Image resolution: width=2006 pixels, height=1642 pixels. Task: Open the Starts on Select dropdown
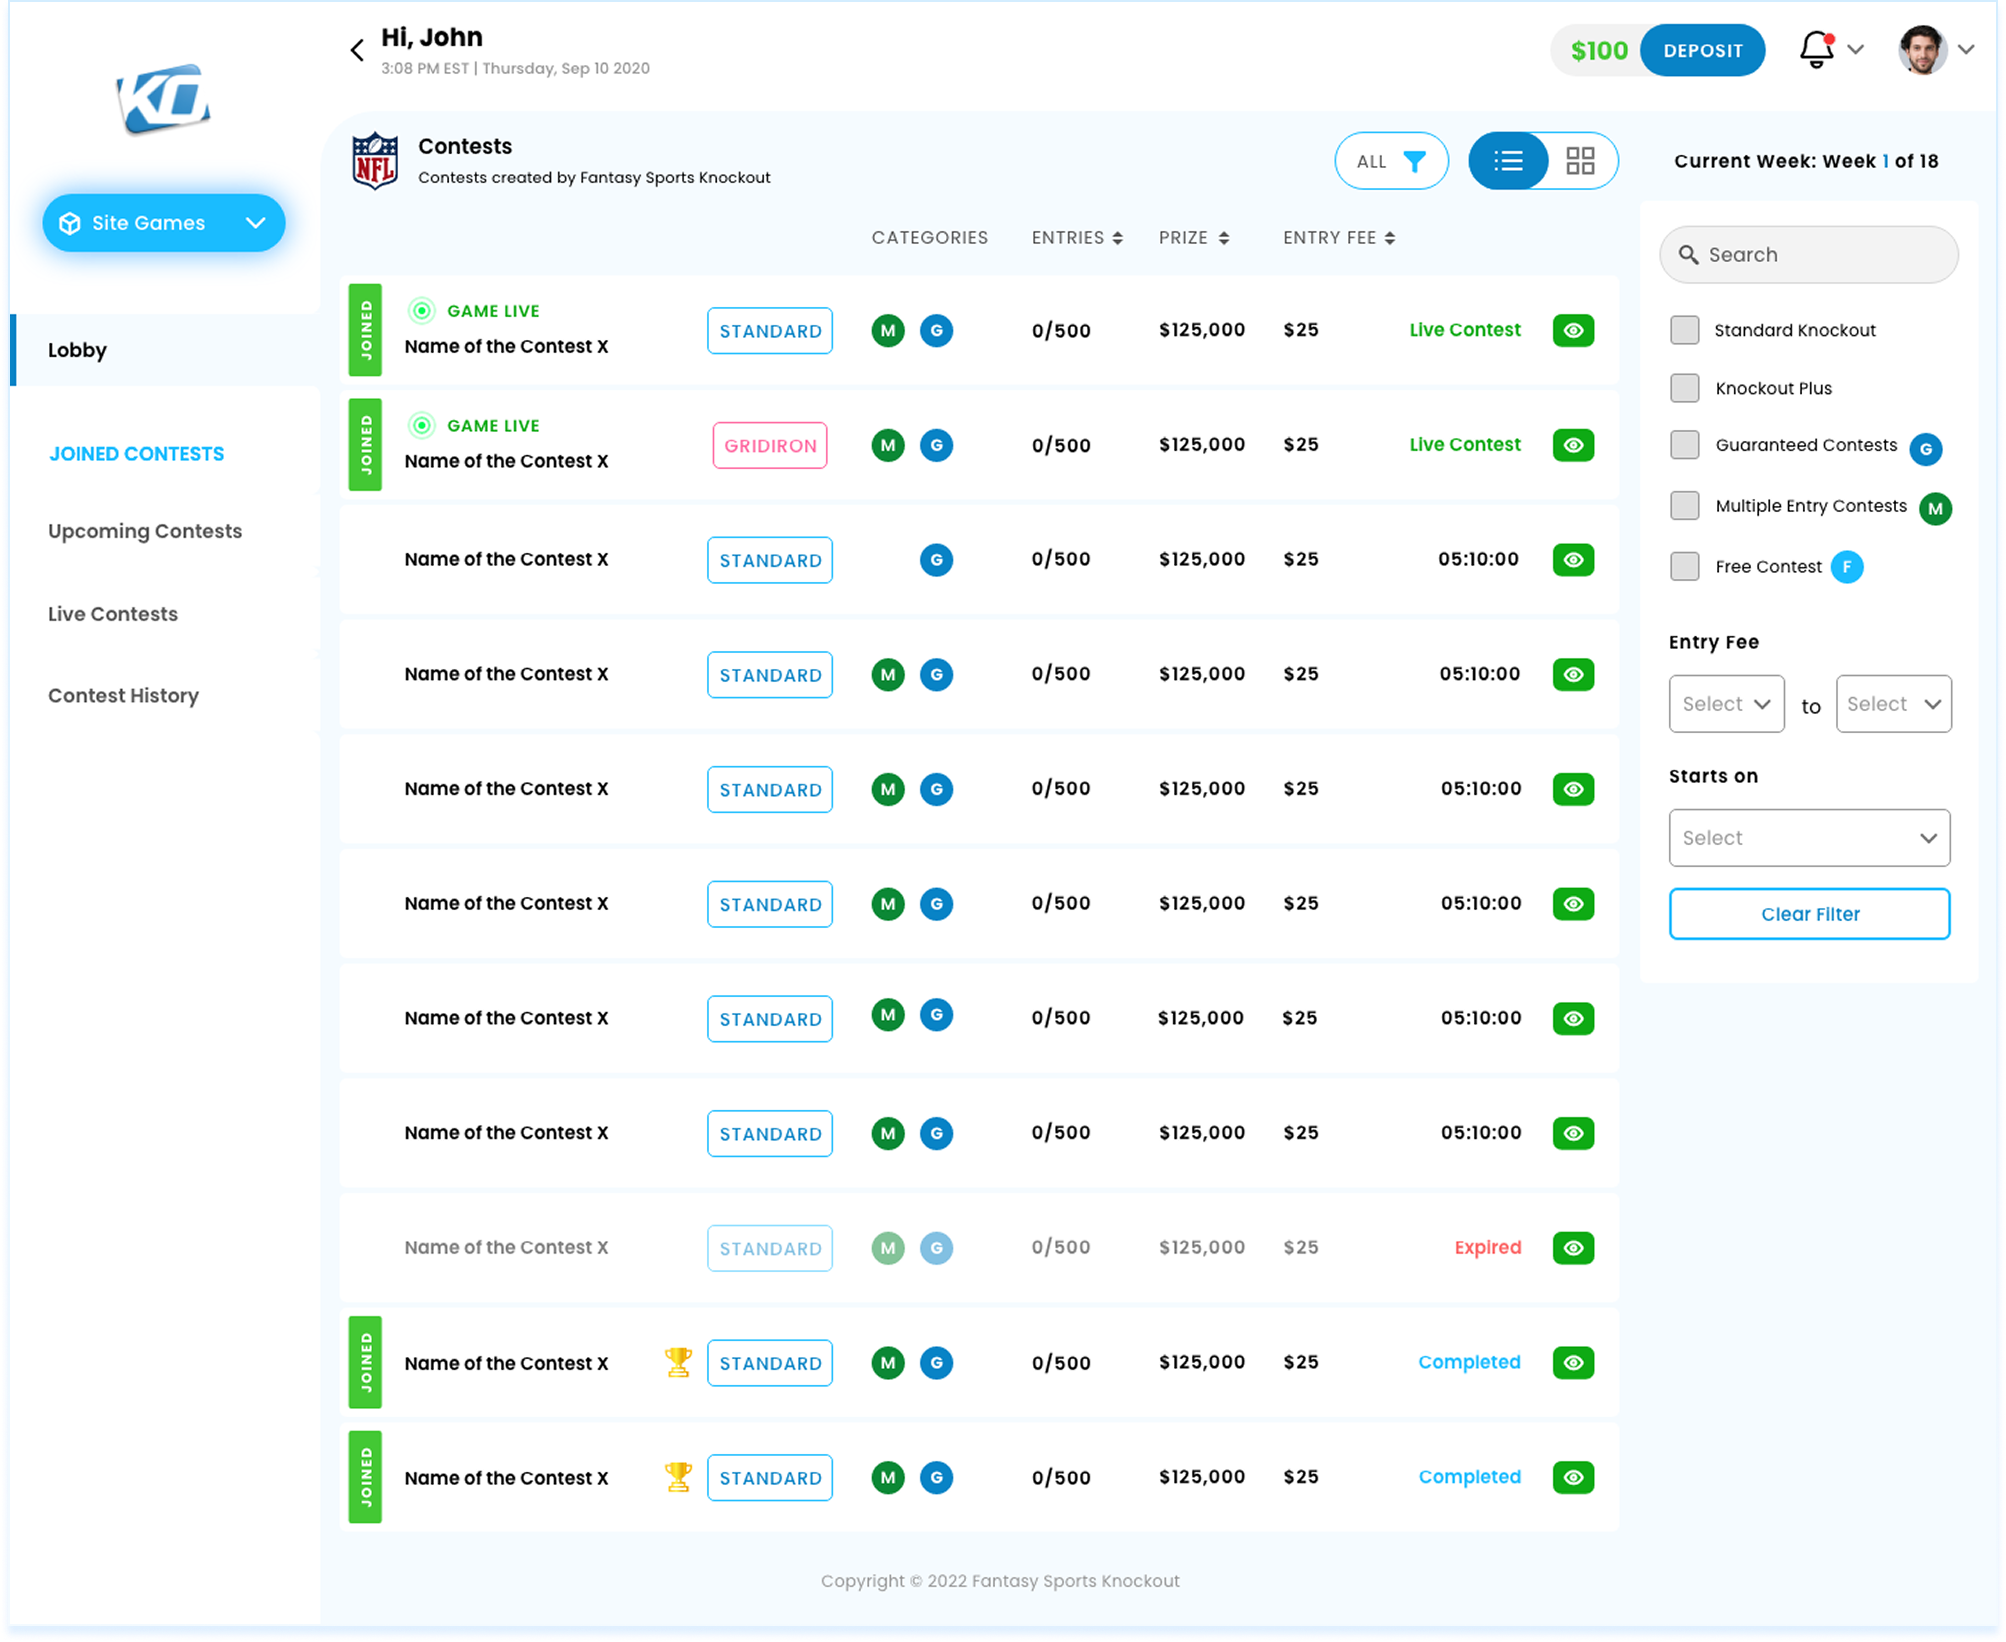tap(1808, 838)
